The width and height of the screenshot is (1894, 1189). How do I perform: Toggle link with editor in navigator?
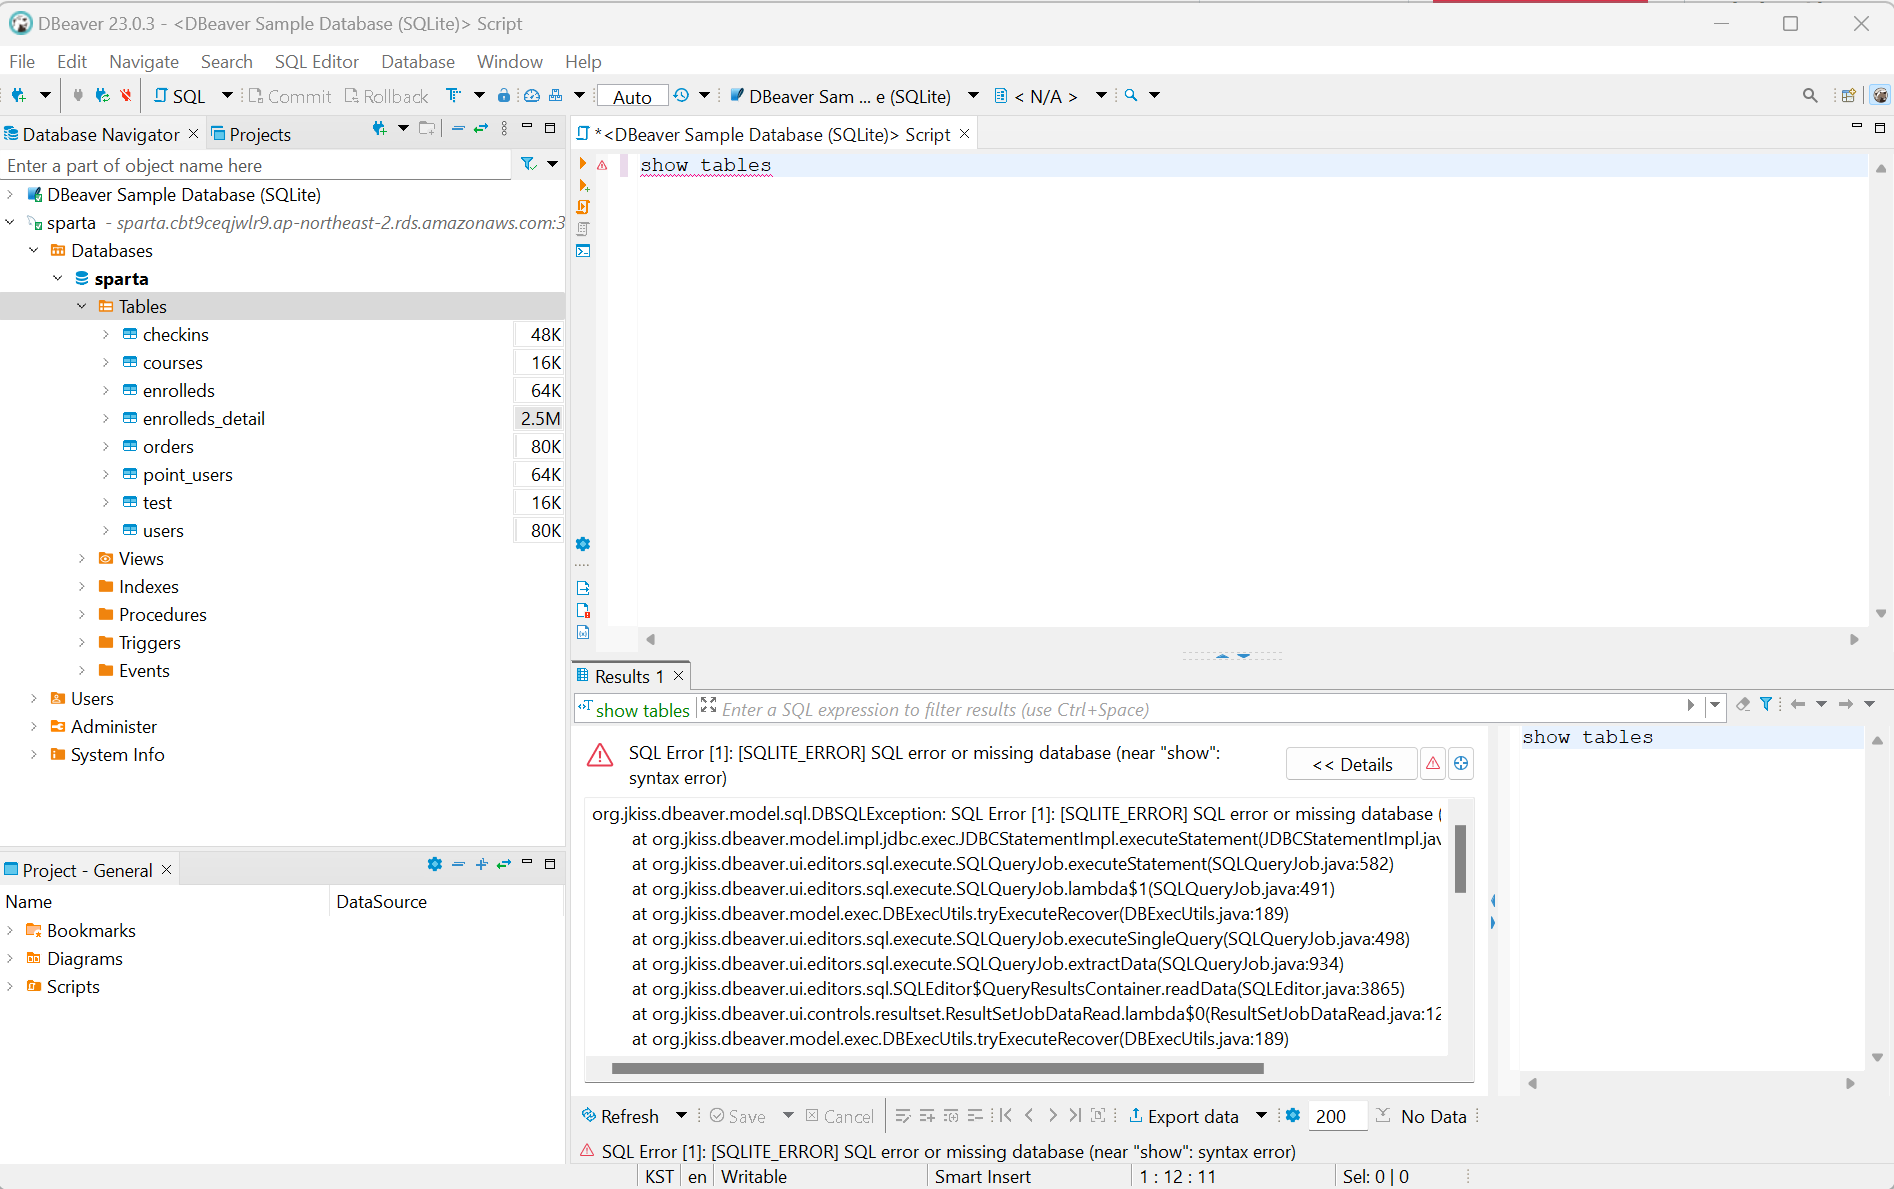coord(481,129)
